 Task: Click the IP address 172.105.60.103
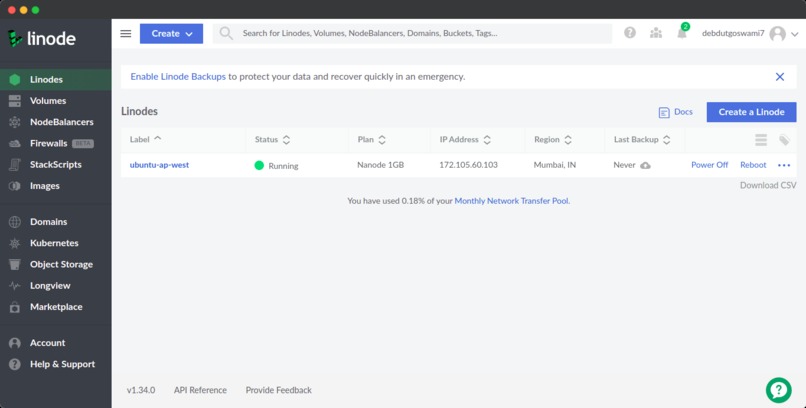468,165
